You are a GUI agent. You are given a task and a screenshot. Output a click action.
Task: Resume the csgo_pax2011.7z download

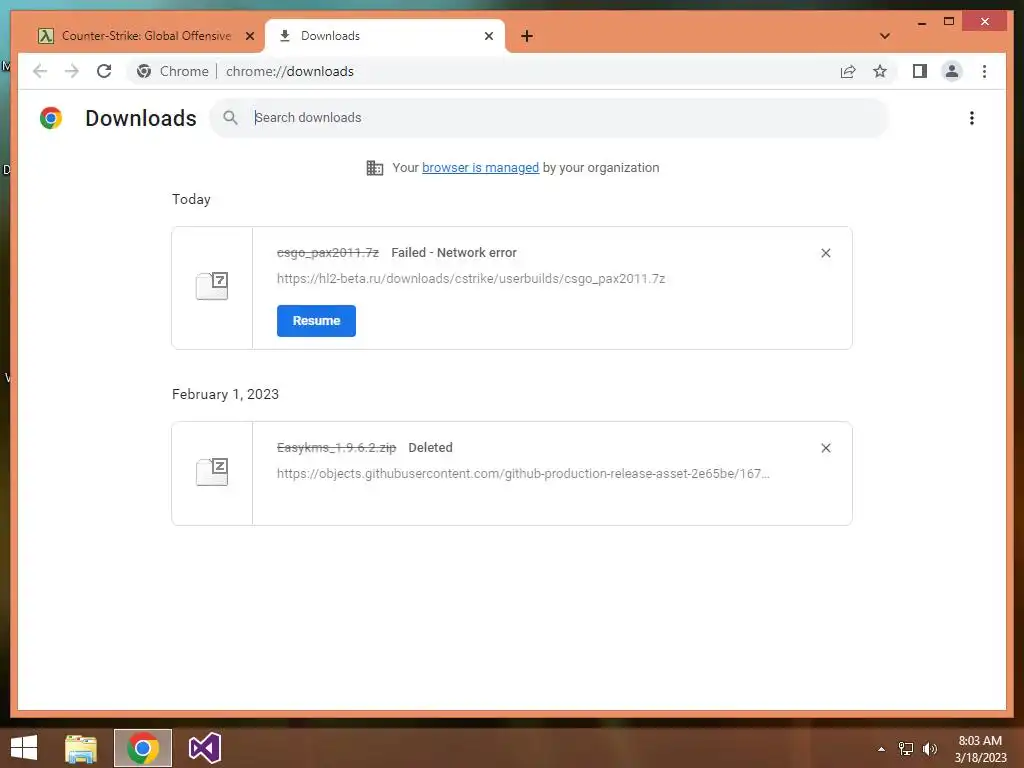point(316,321)
